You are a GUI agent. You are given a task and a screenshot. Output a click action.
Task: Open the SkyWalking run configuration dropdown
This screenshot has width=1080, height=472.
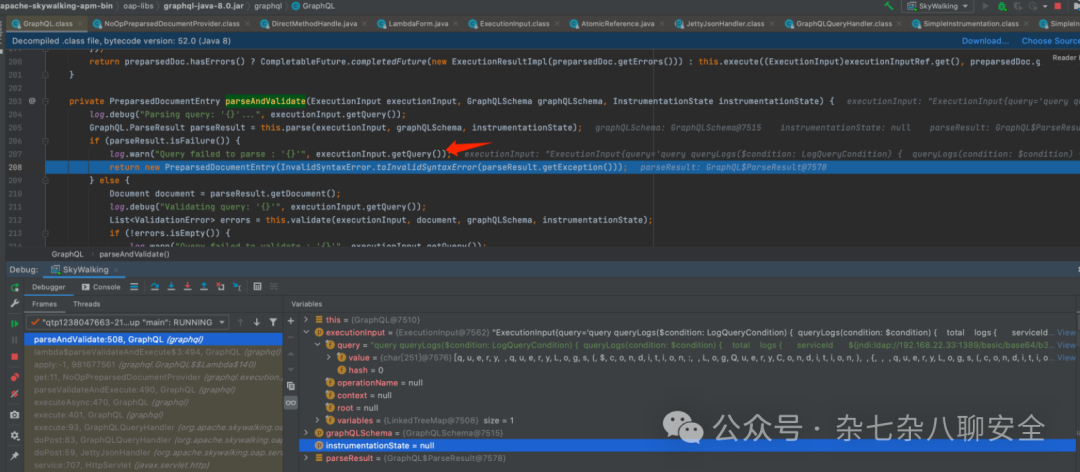click(x=938, y=6)
